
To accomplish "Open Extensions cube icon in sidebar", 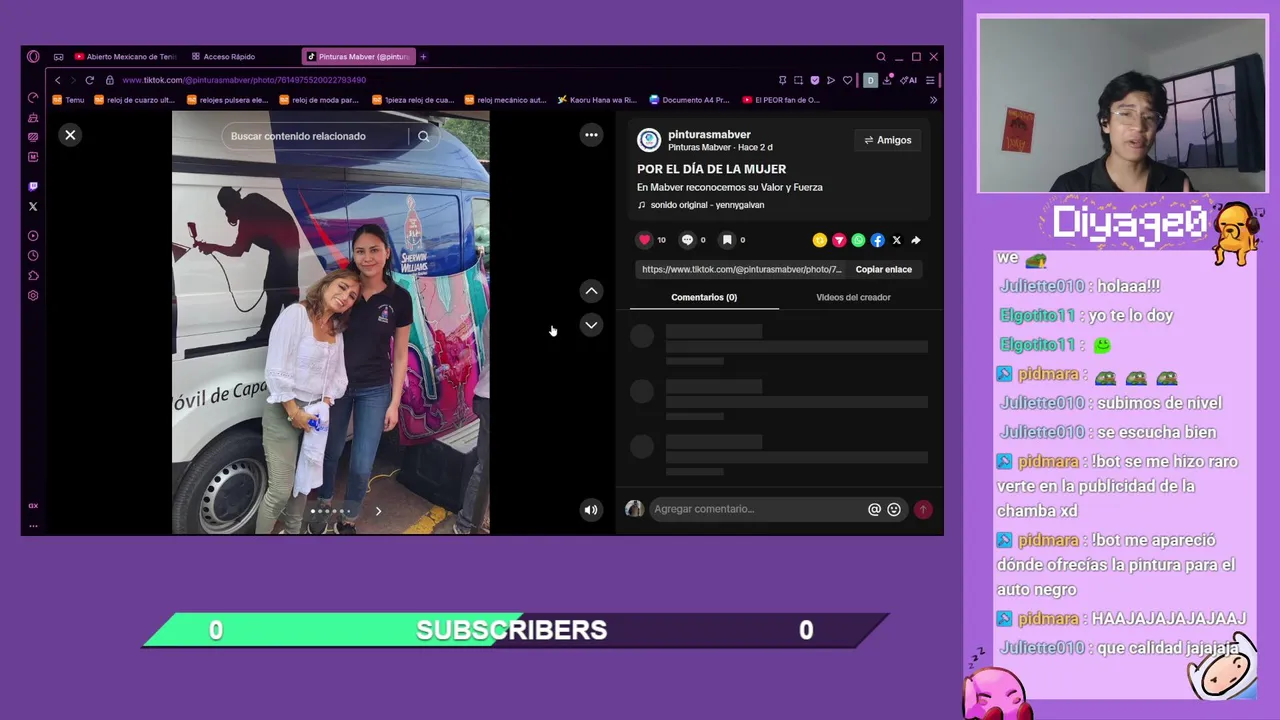I will [x=33, y=275].
